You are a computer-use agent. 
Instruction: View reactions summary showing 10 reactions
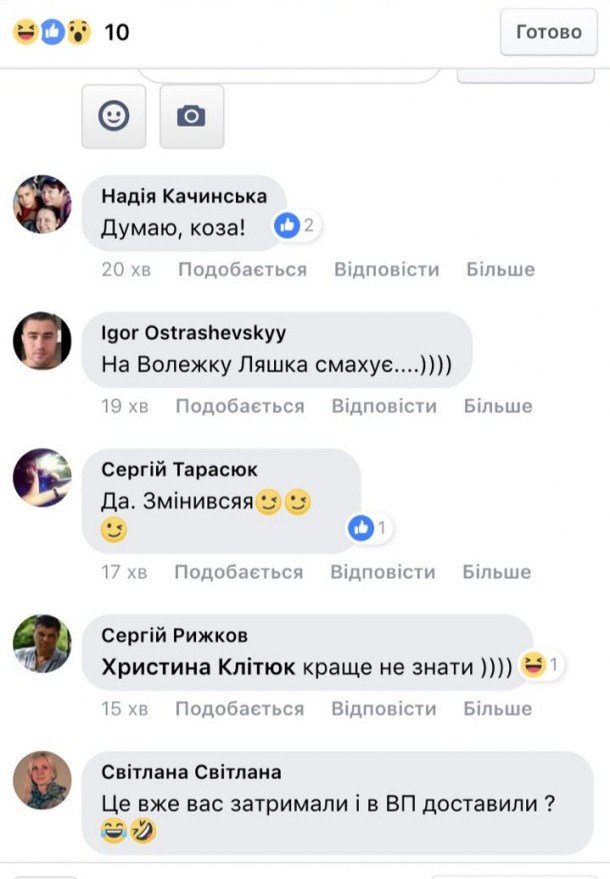(x=71, y=32)
